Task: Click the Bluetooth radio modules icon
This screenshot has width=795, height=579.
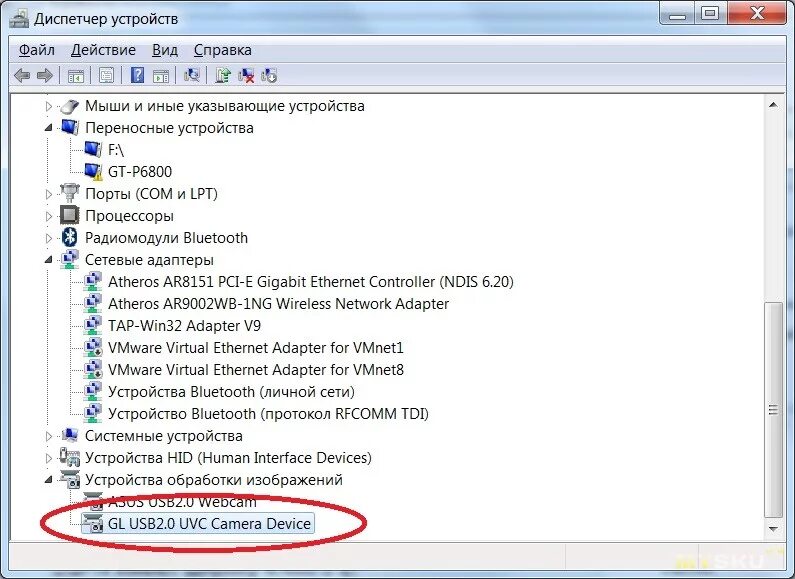Action: pos(69,237)
